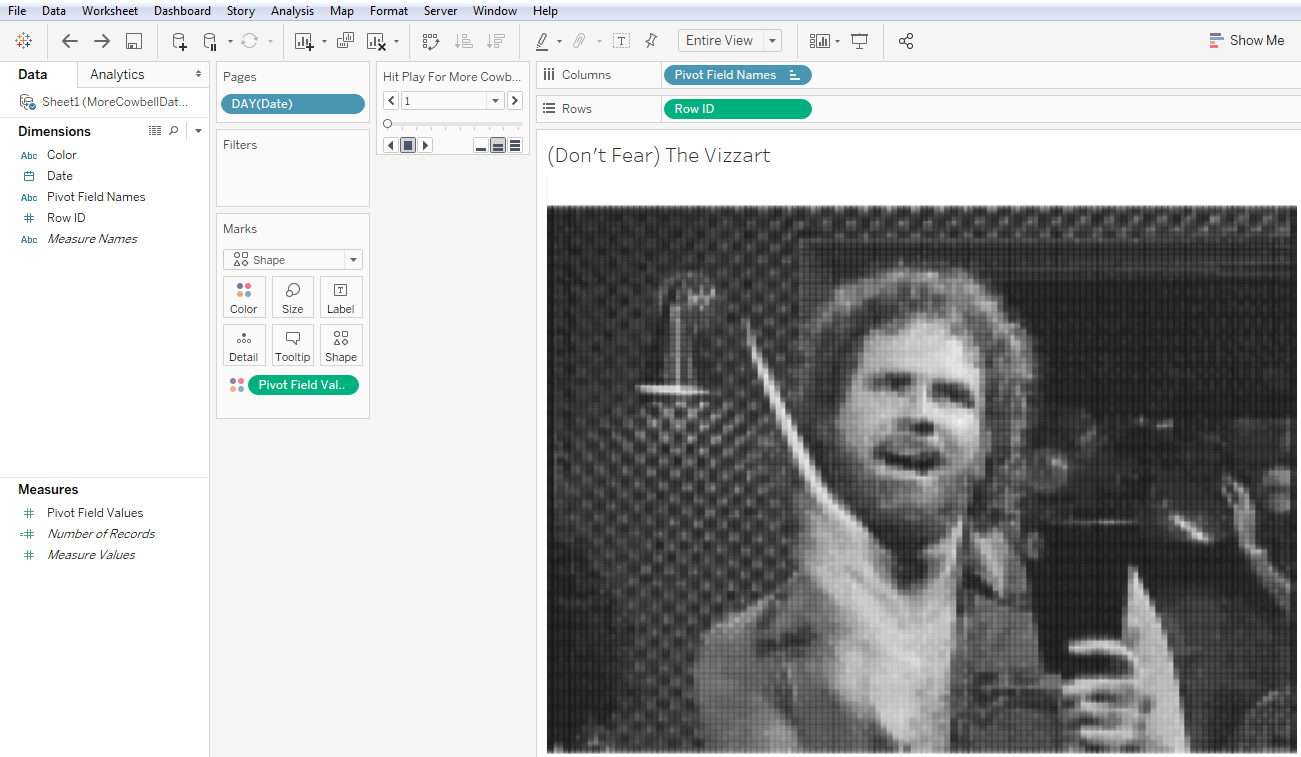Click the Show Me button
Screen dimensions: 1301x757
1246,41
